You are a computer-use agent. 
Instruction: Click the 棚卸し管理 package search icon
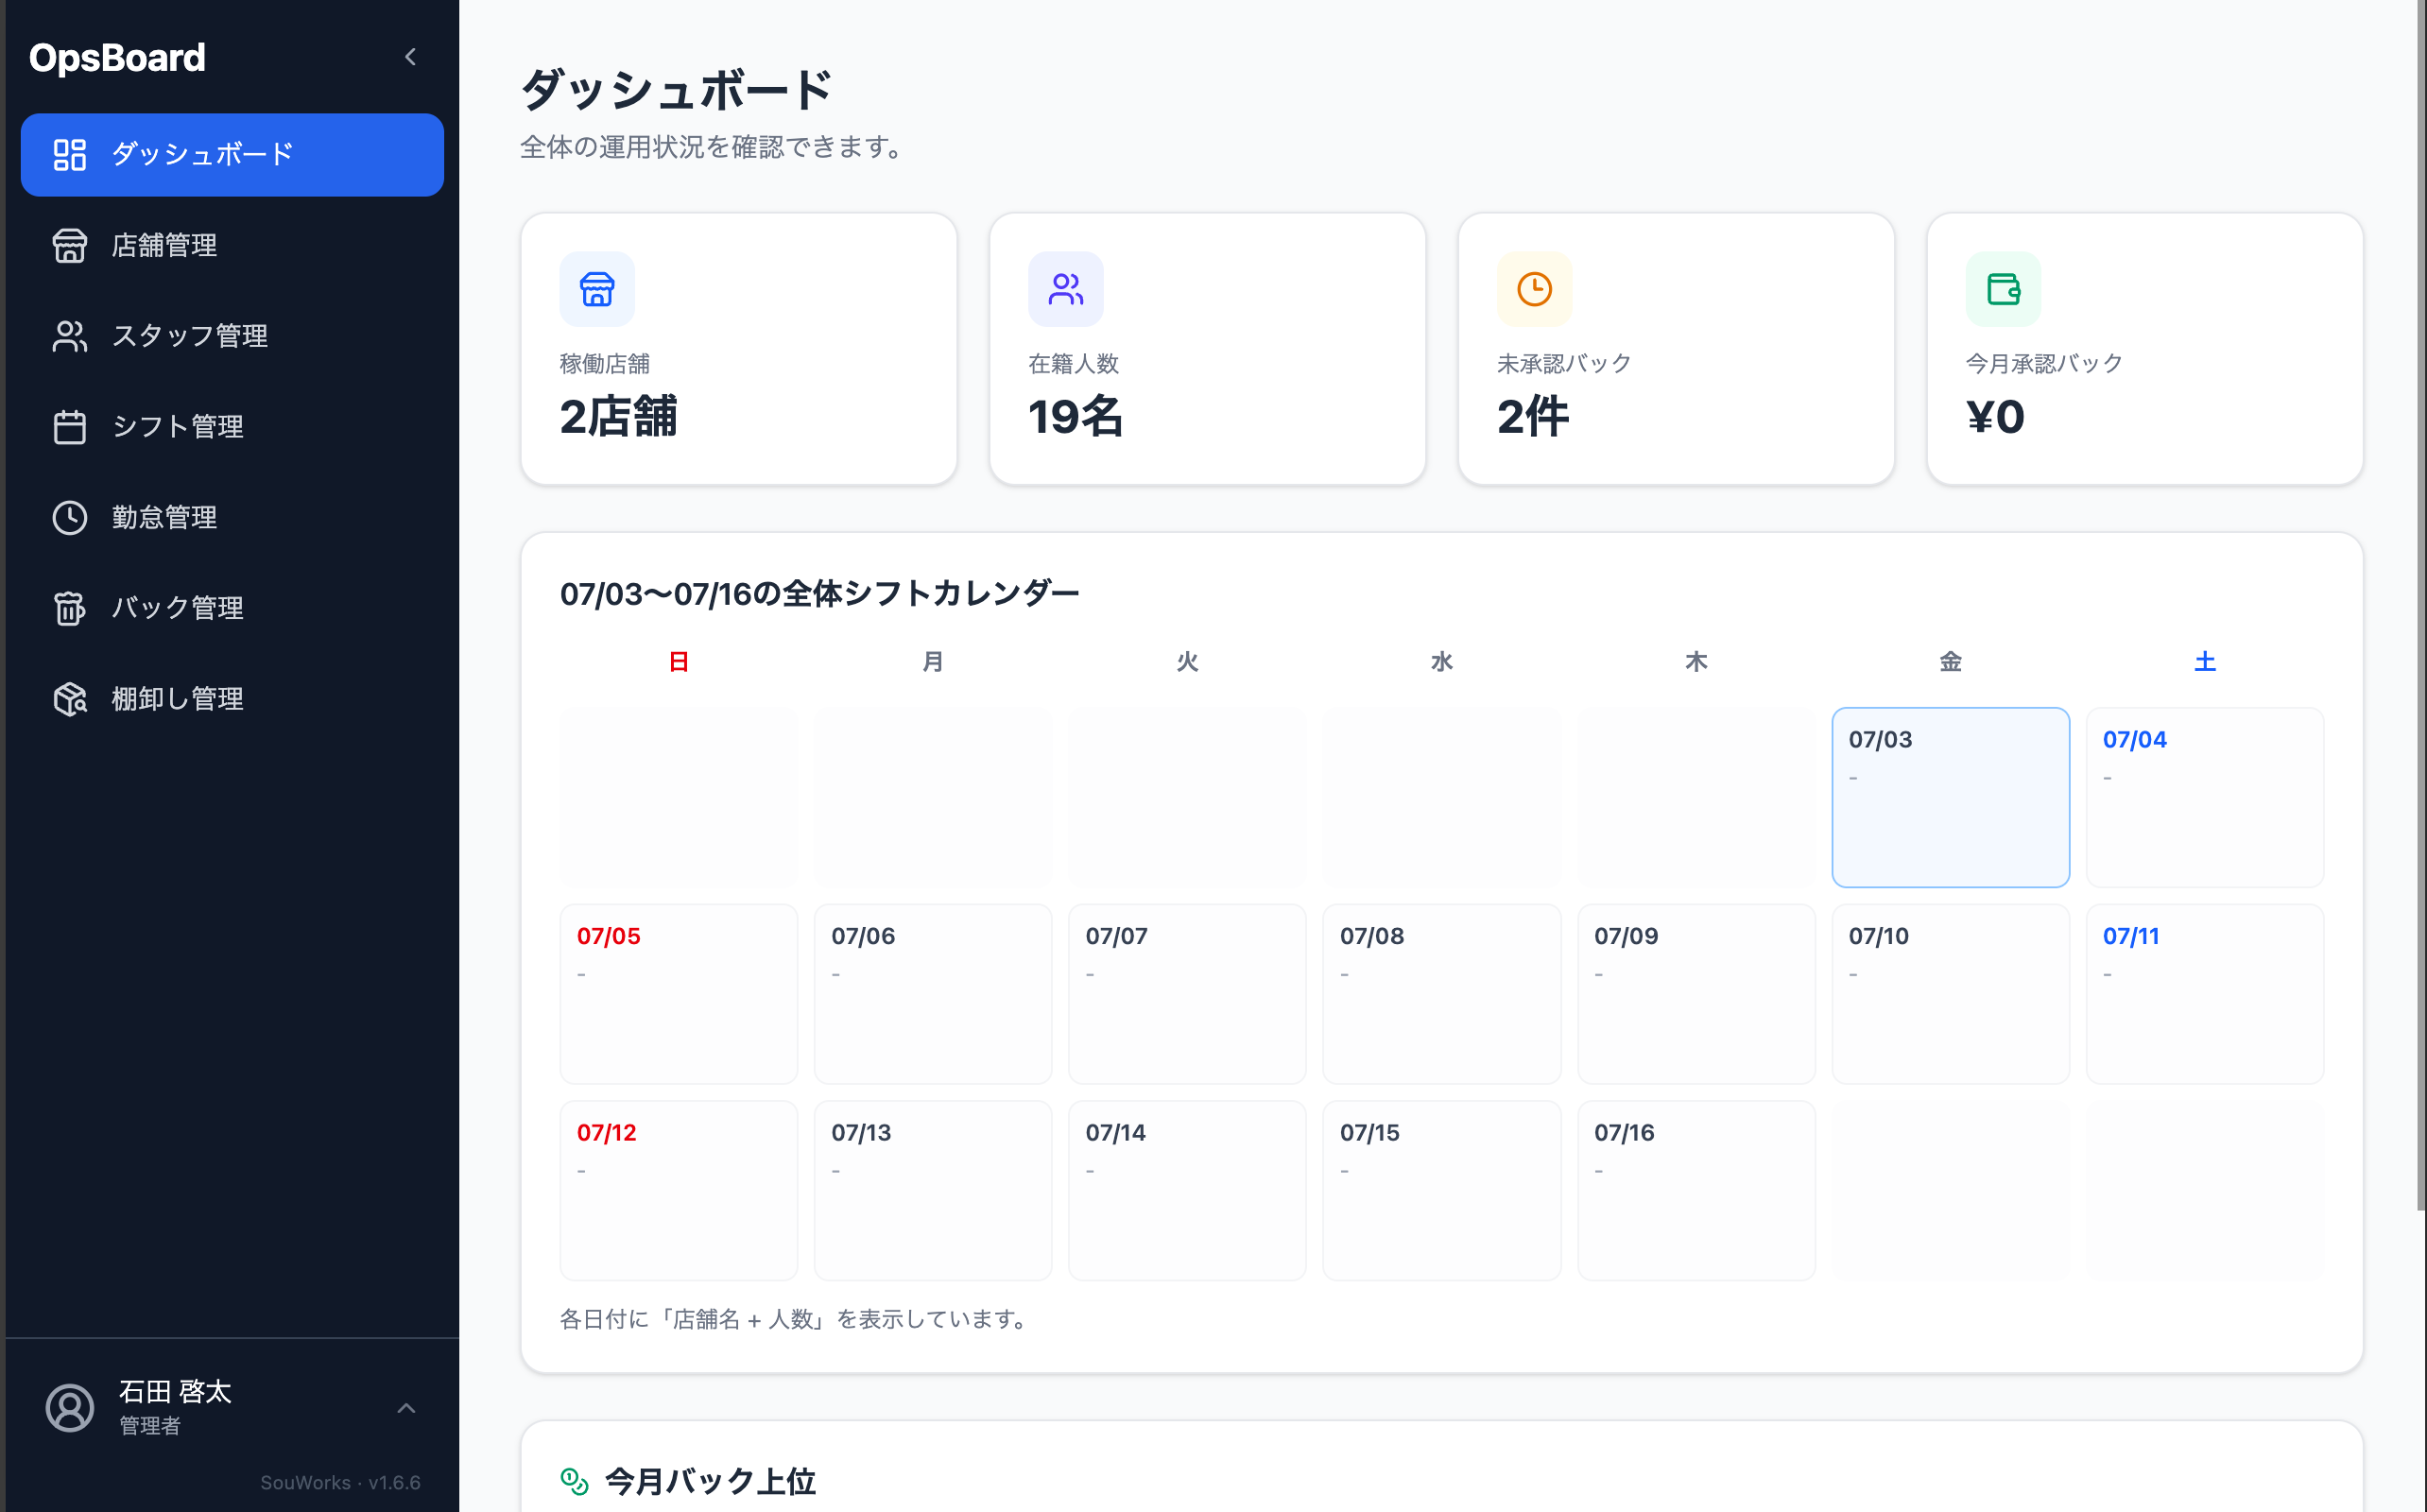(69, 699)
